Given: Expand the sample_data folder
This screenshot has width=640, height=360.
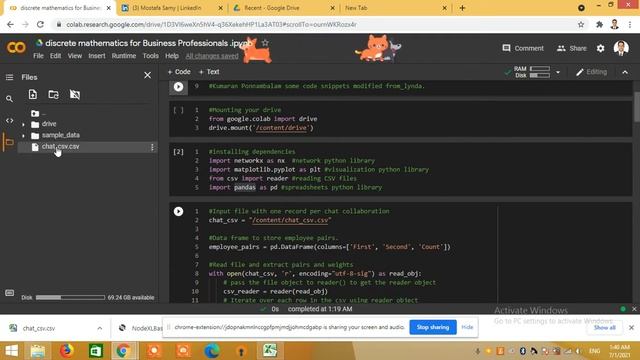Looking at the screenshot, I should (x=23, y=136).
